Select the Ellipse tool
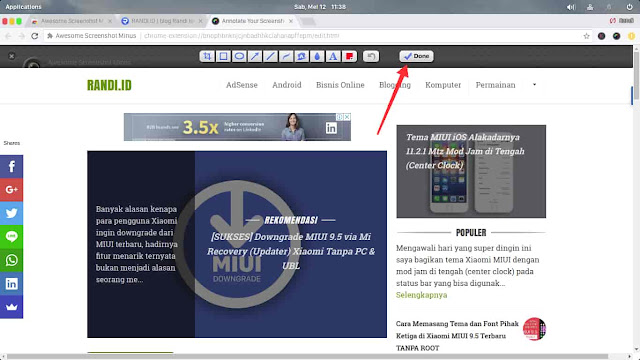 click(239, 56)
